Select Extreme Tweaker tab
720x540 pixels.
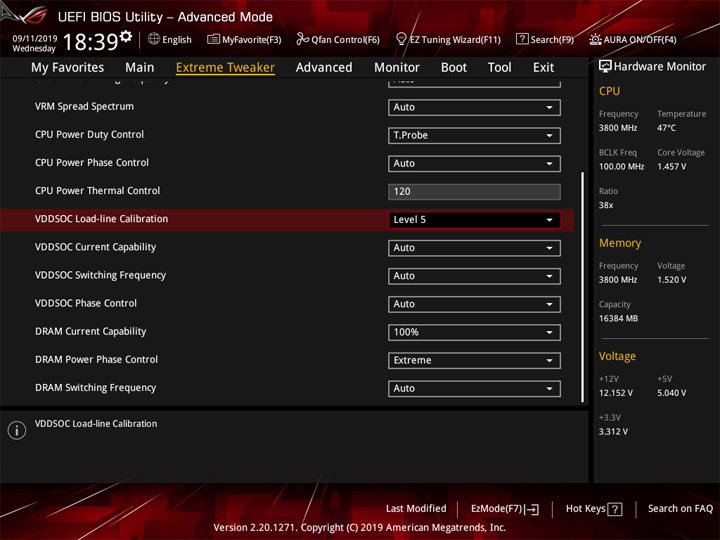pos(225,68)
